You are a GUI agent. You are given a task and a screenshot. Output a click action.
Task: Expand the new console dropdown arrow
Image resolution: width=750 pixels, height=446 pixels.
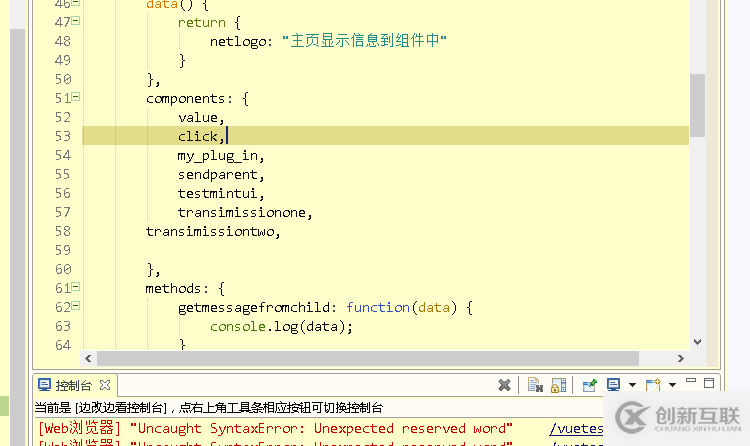click(x=672, y=385)
